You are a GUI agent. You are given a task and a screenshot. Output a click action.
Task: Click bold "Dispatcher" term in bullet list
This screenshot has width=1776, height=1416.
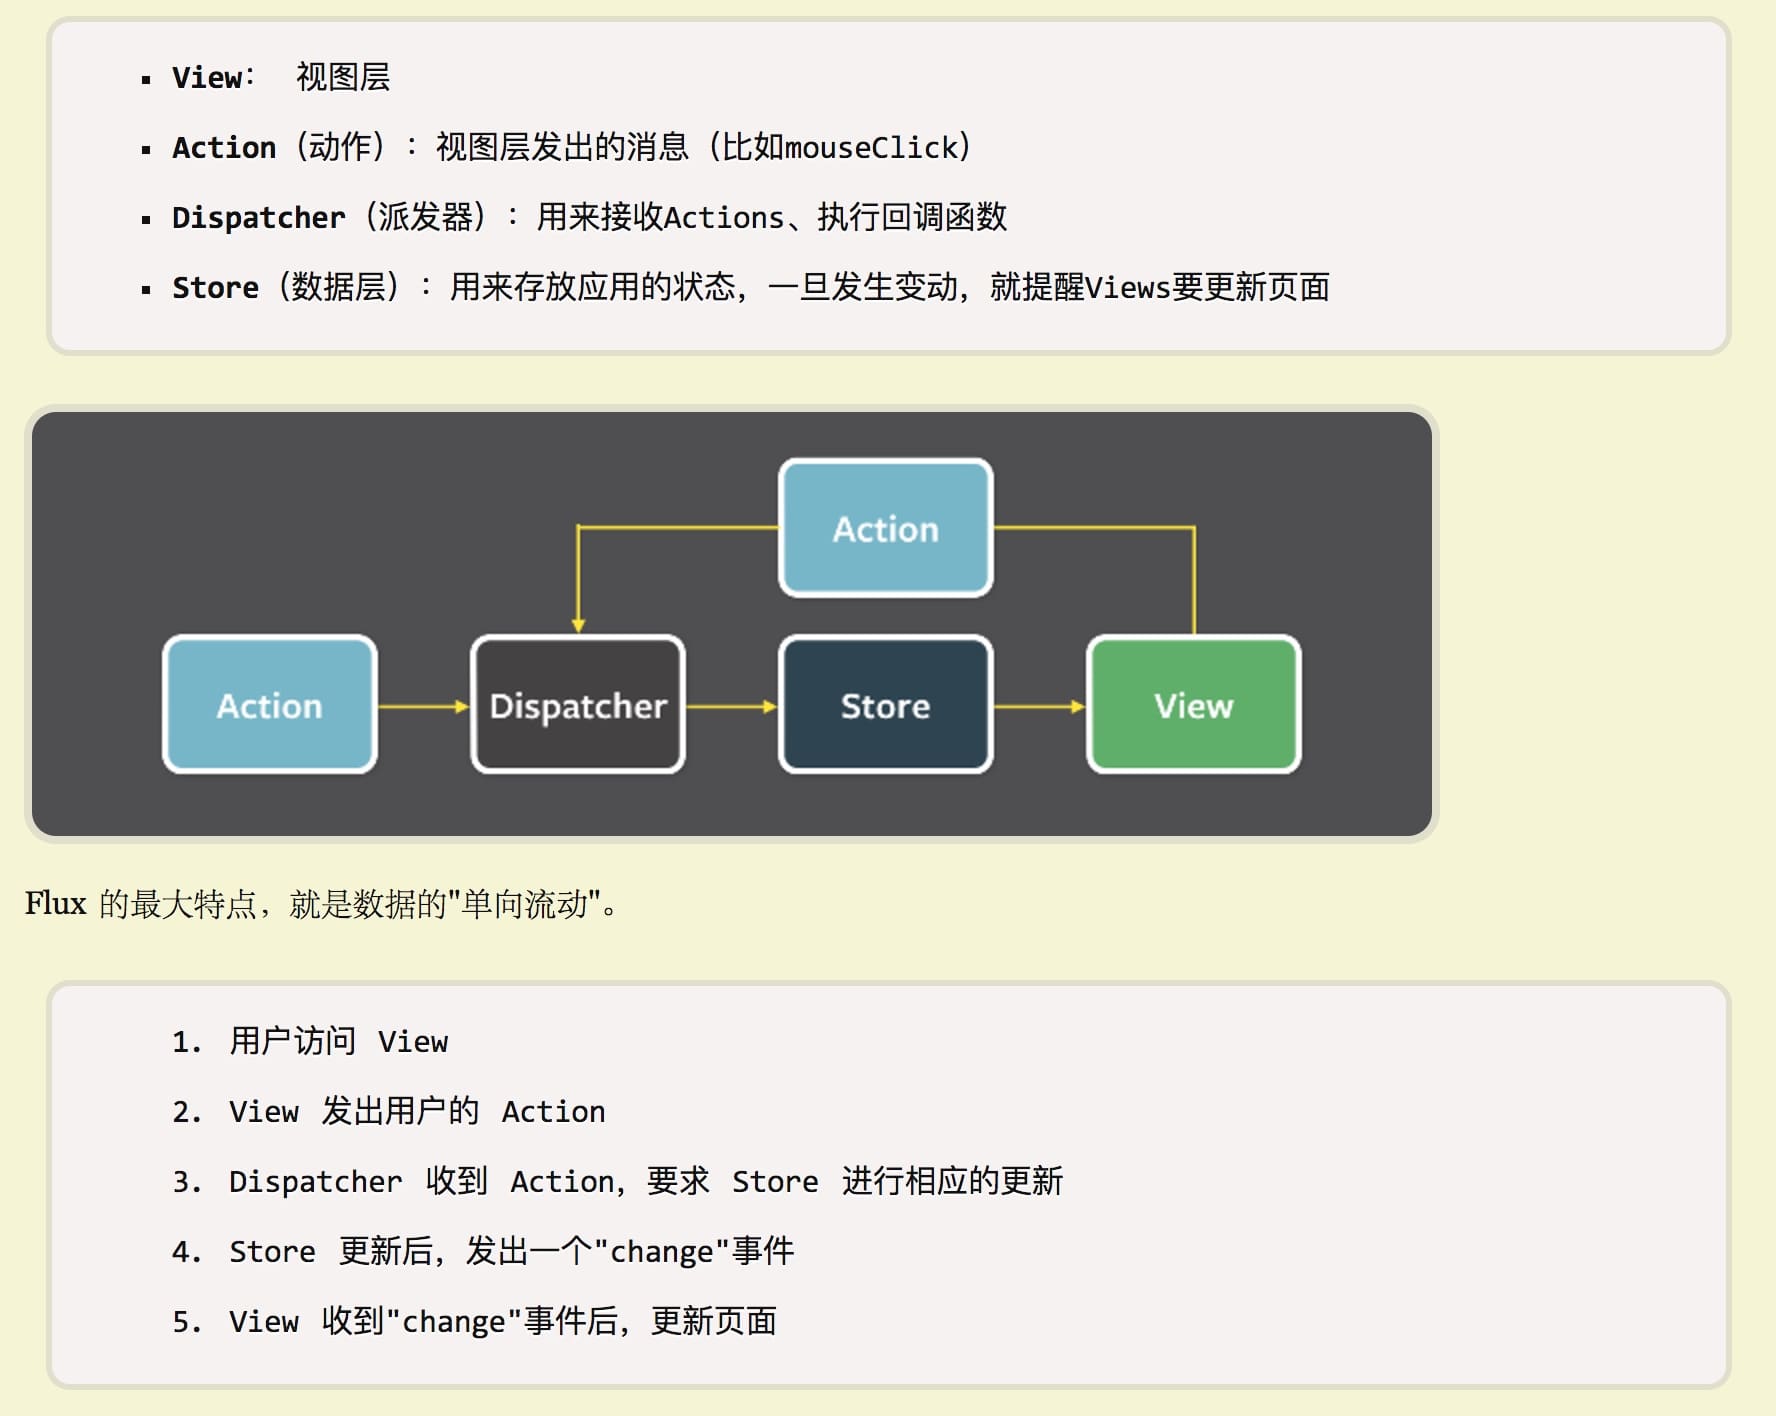pyautogui.click(x=258, y=217)
